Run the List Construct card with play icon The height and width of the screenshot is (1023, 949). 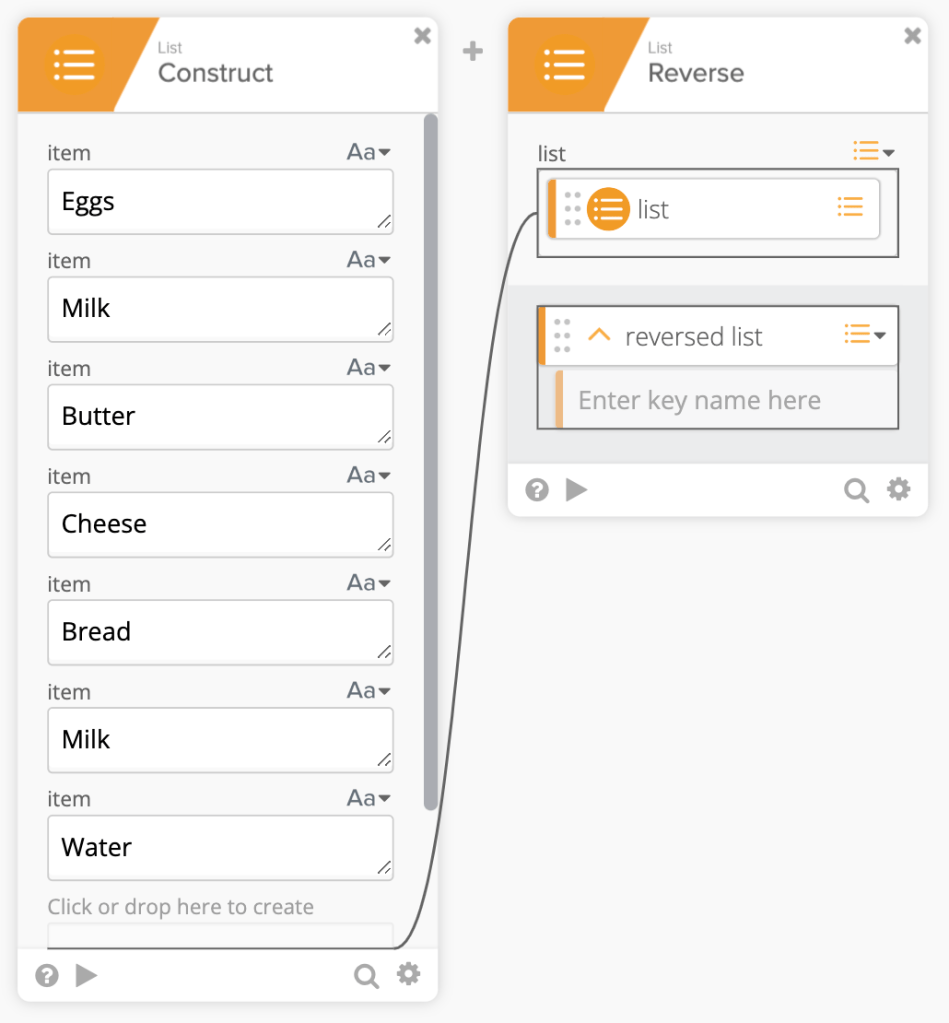point(87,975)
